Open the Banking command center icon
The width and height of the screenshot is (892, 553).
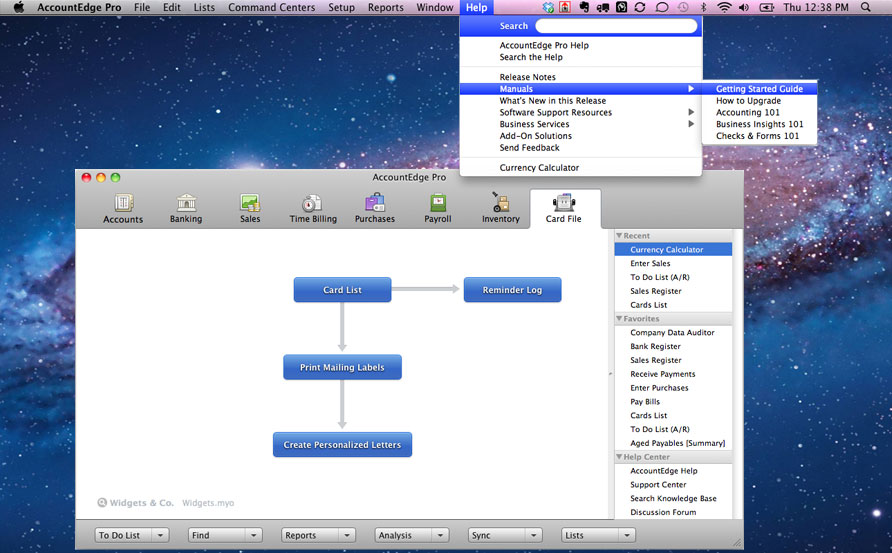[x=186, y=203]
